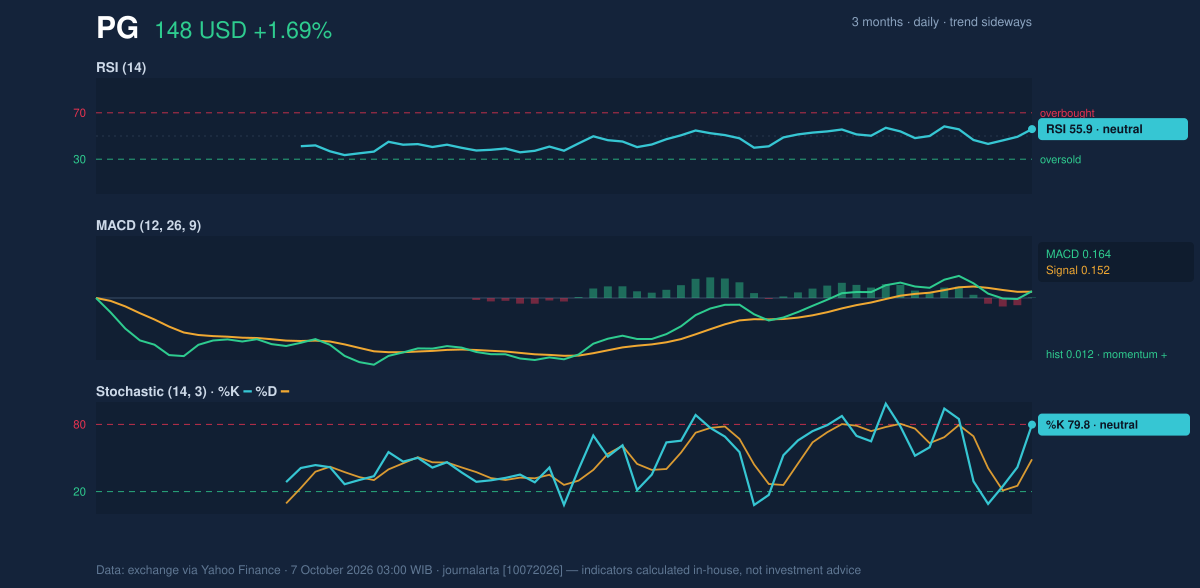Click the %D legend color swatch

[x=285, y=392]
